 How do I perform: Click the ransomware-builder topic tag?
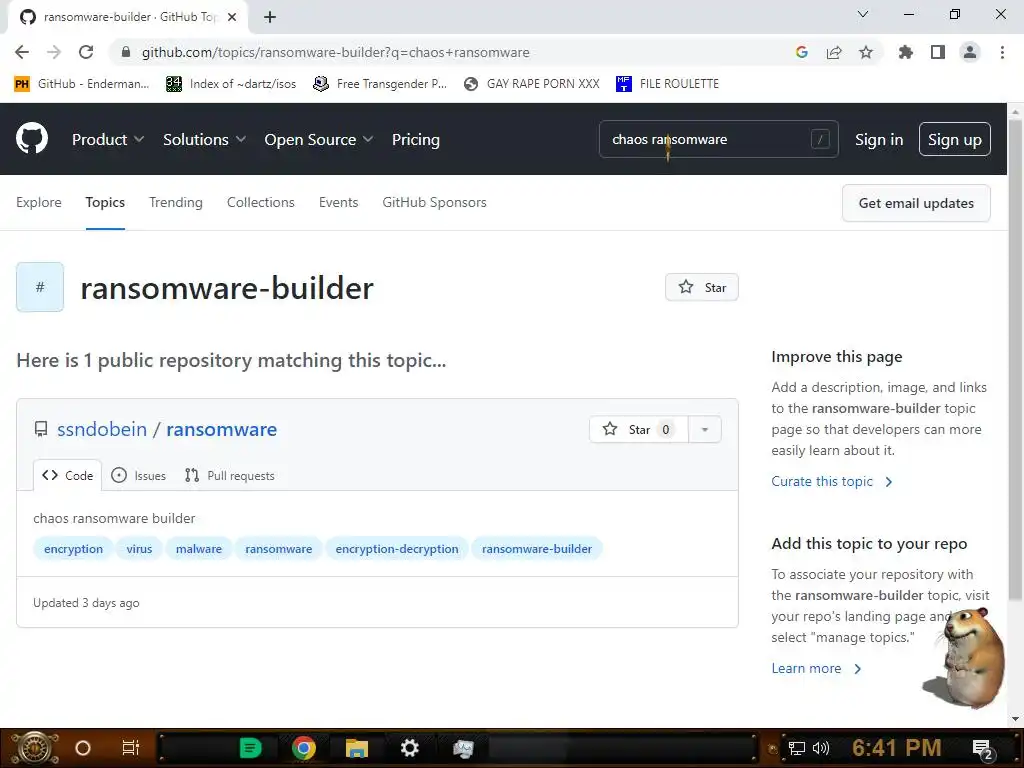[537, 549]
